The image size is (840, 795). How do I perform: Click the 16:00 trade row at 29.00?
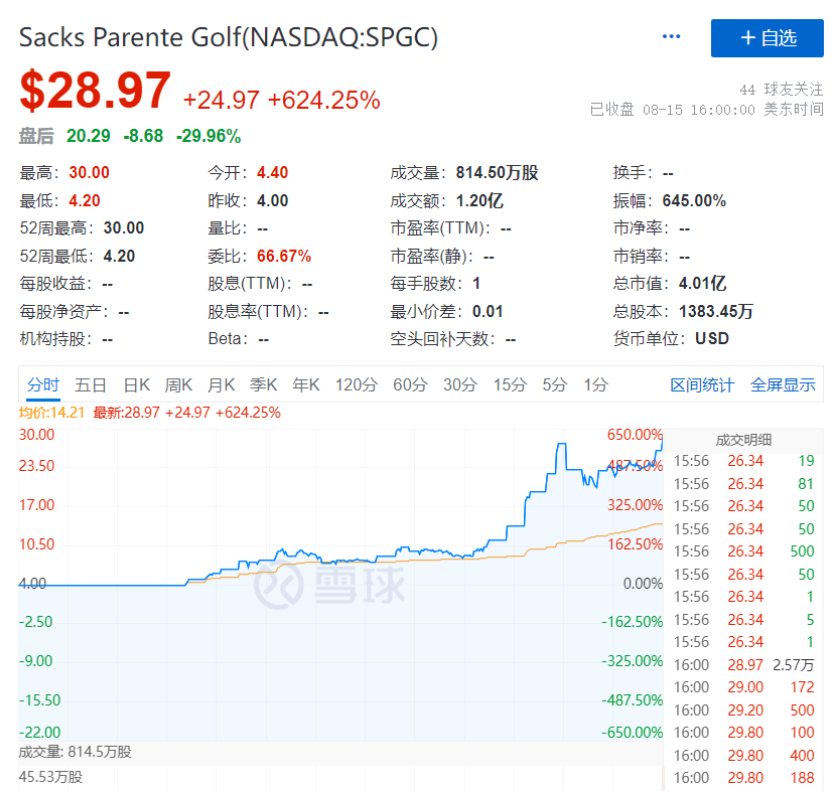744,687
